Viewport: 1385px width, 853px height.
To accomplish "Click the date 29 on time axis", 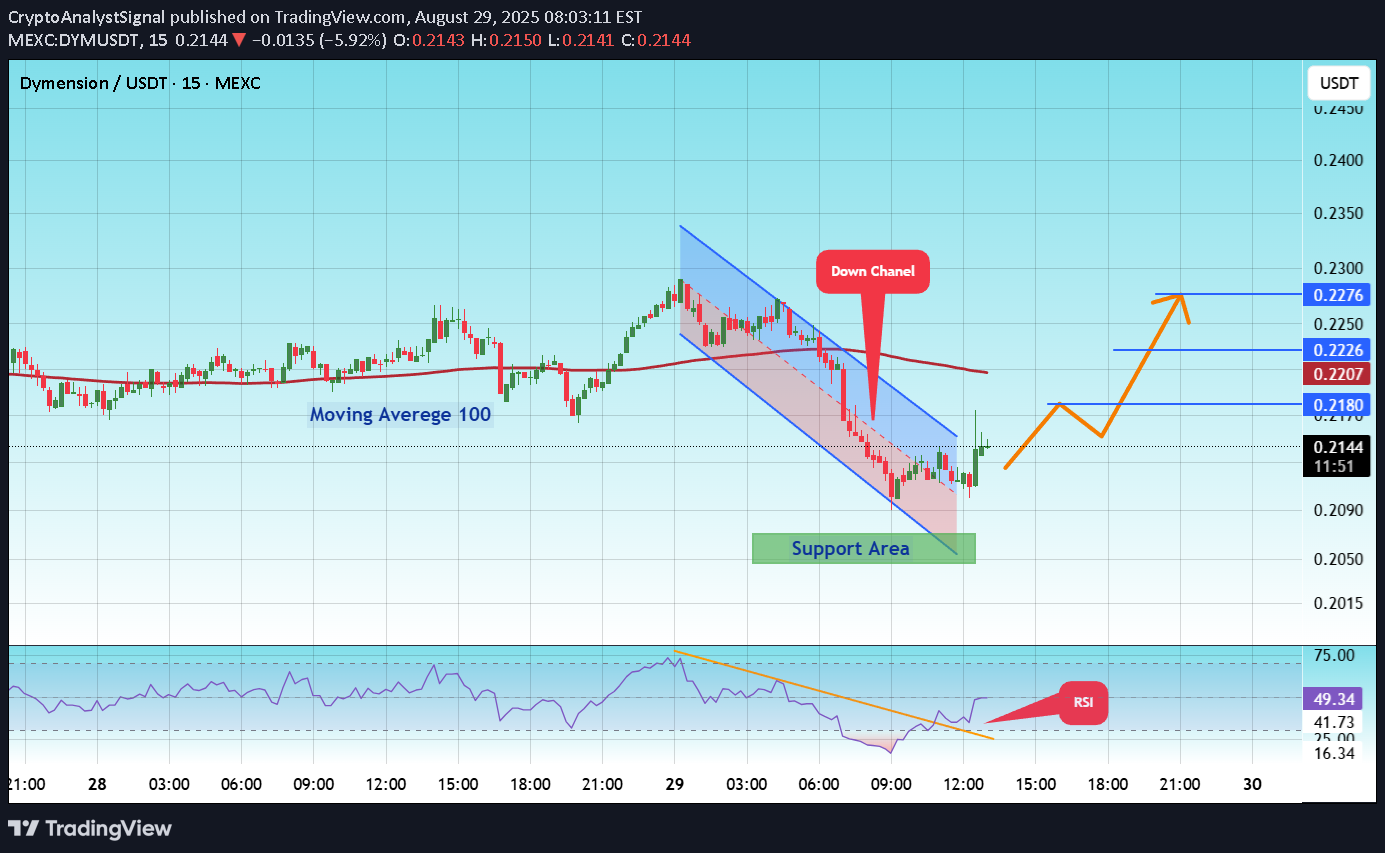I will [674, 784].
